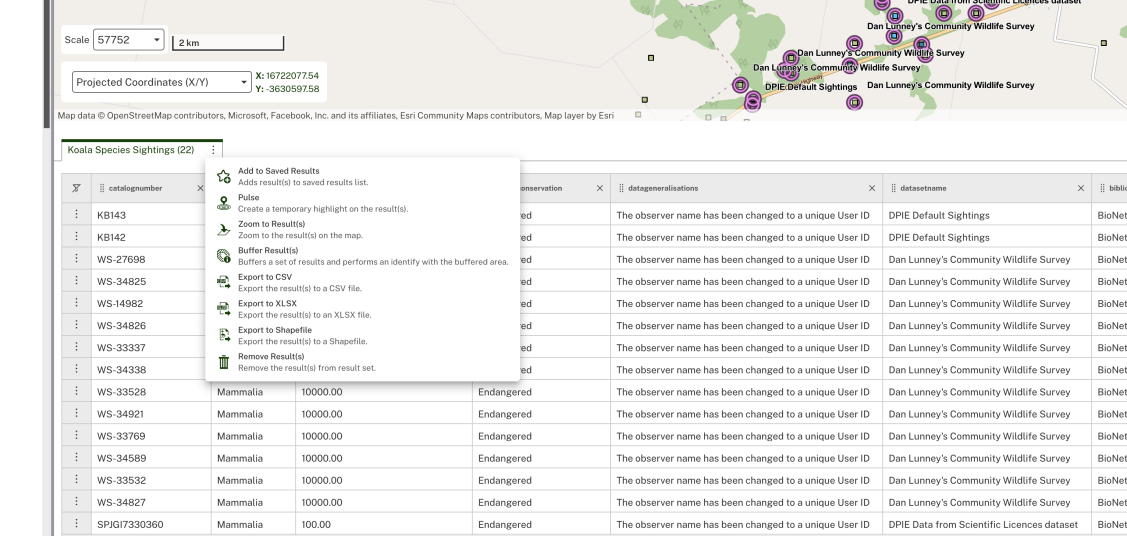Choose Remove Result(s) menu entry

coord(362,362)
